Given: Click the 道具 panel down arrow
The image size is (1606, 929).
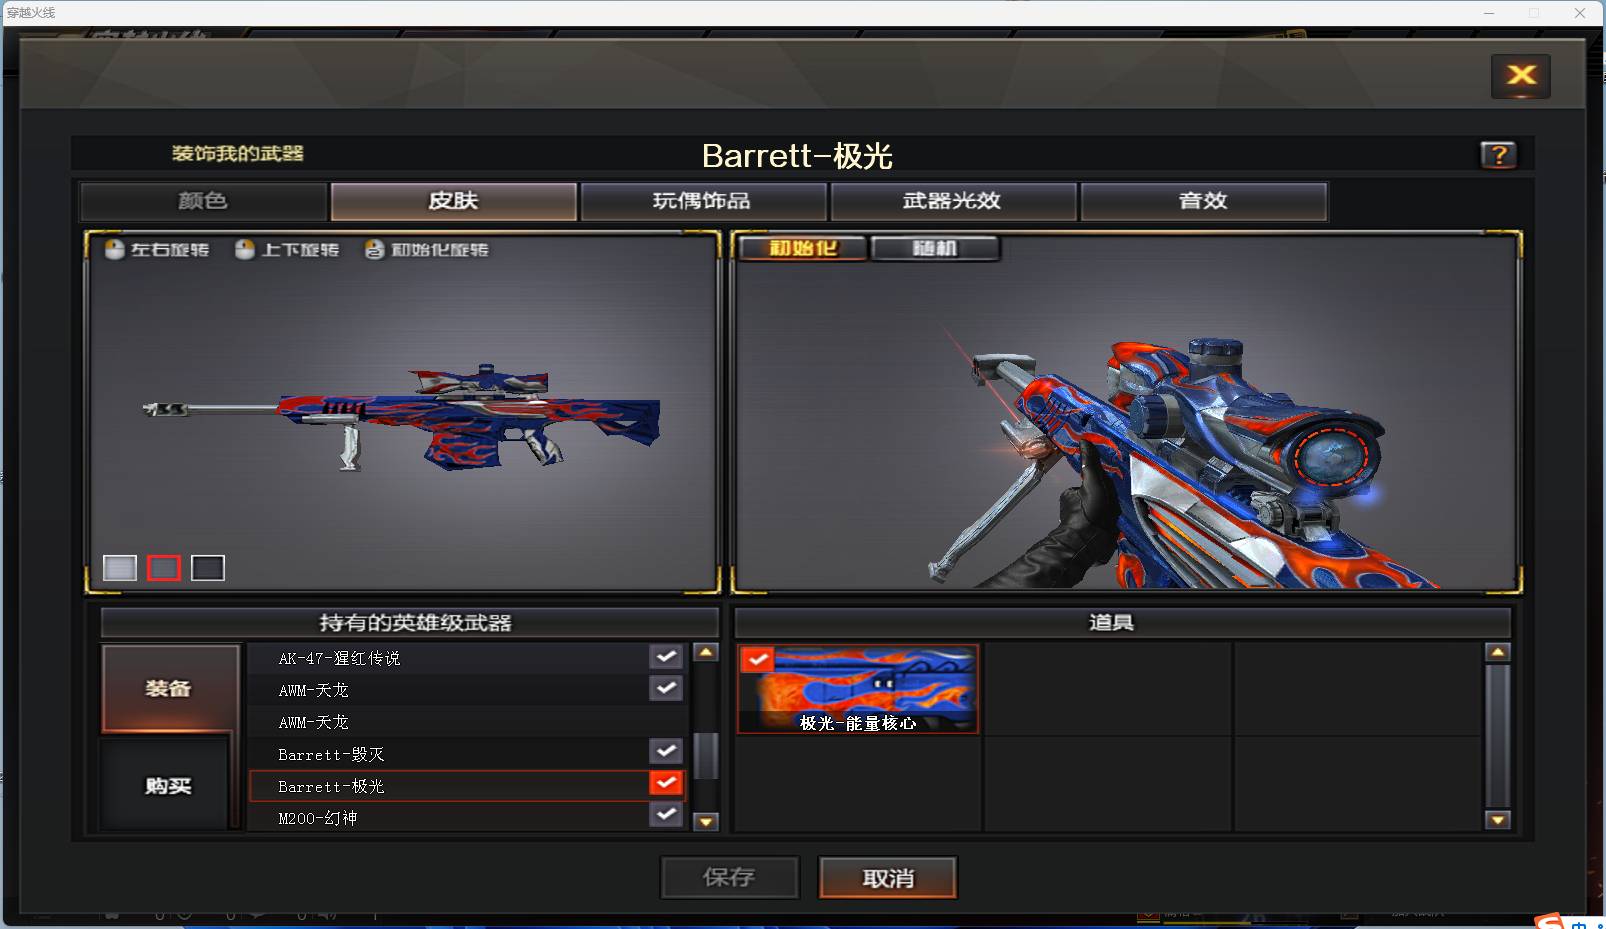Looking at the screenshot, I should click(1497, 820).
